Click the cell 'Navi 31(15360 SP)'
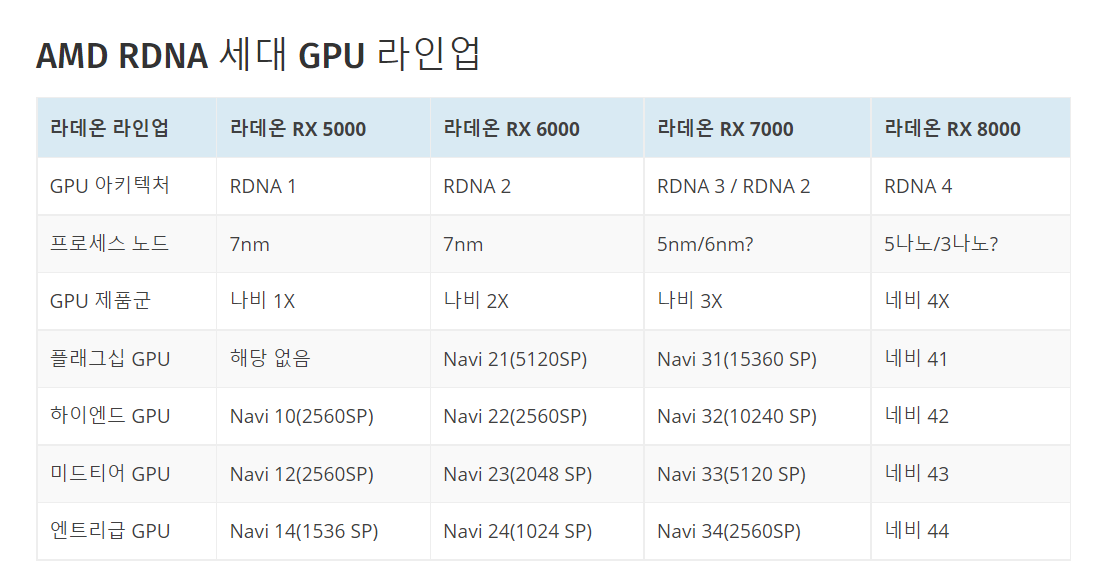The width and height of the screenshot is (1102, 568). tap(758, 359)
